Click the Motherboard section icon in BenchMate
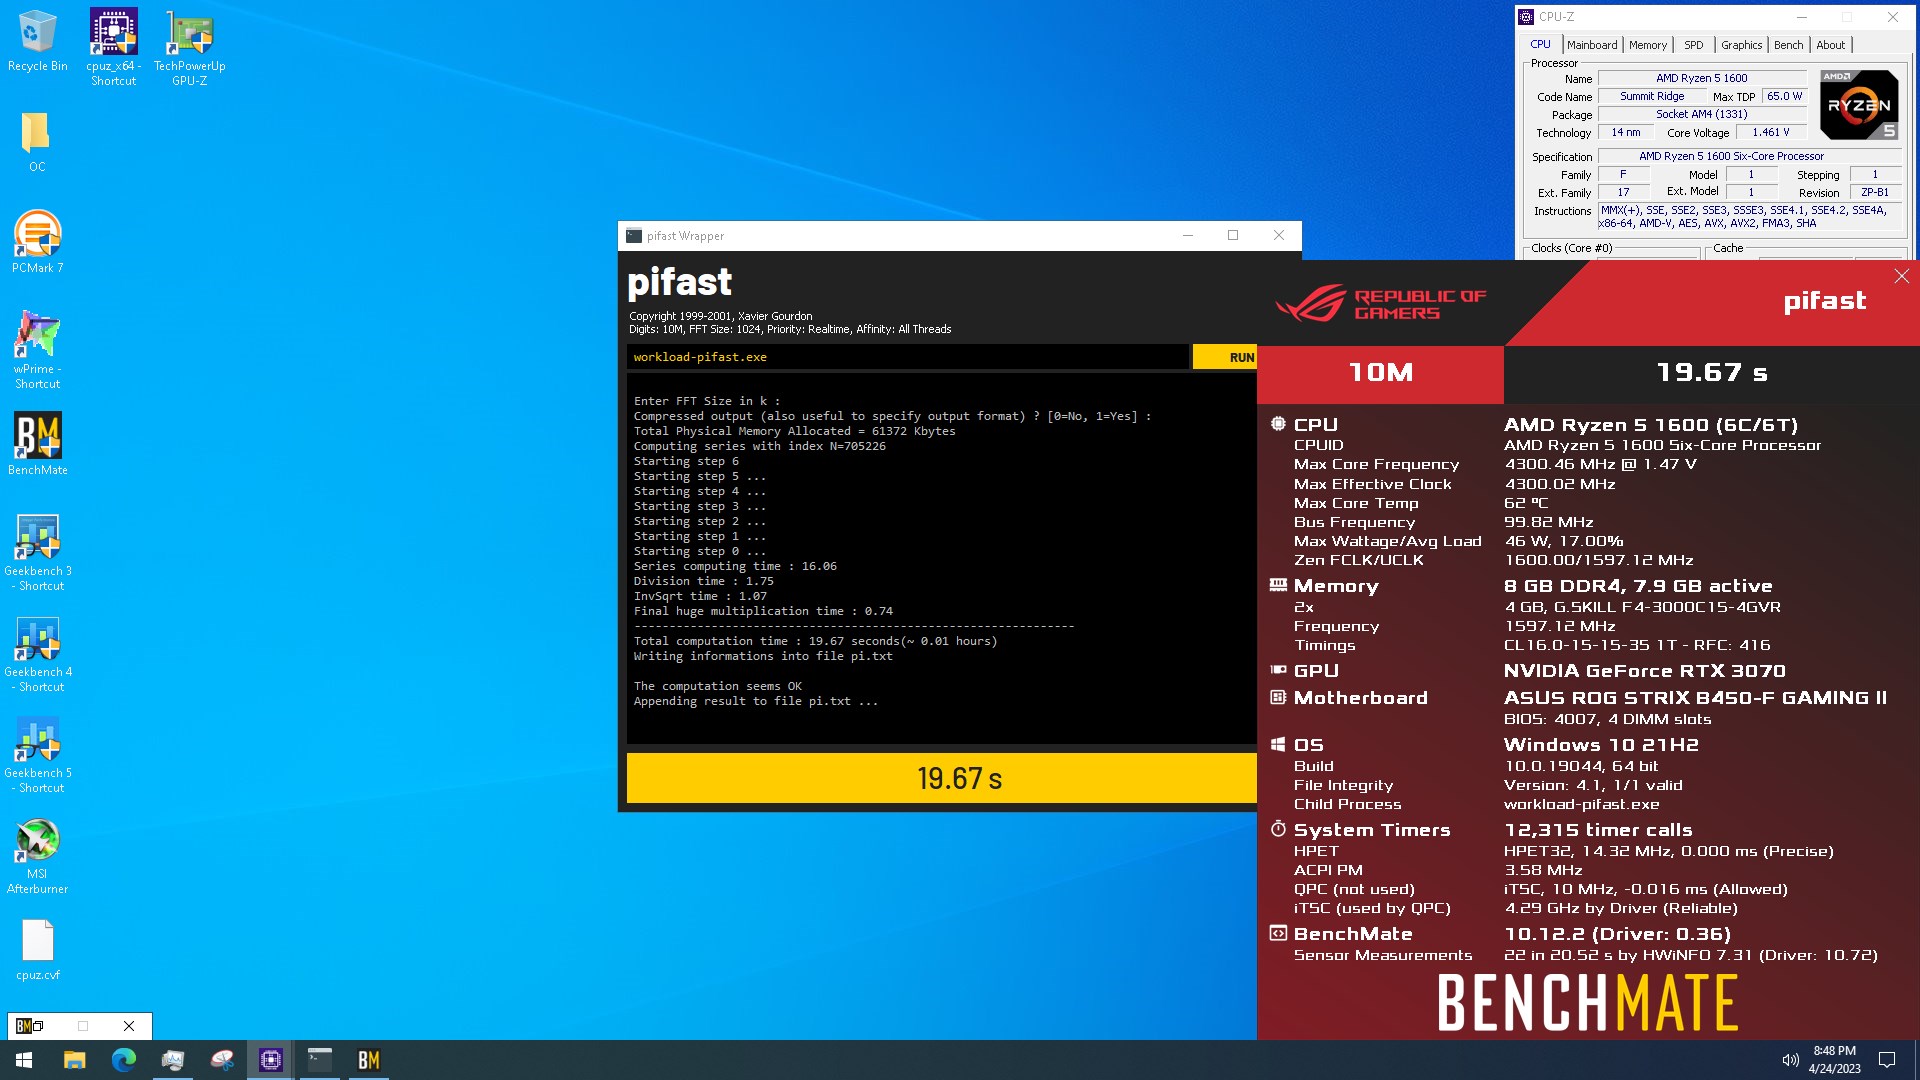The width and height of the screenshot is (1920, 1080). [1278, 697]
